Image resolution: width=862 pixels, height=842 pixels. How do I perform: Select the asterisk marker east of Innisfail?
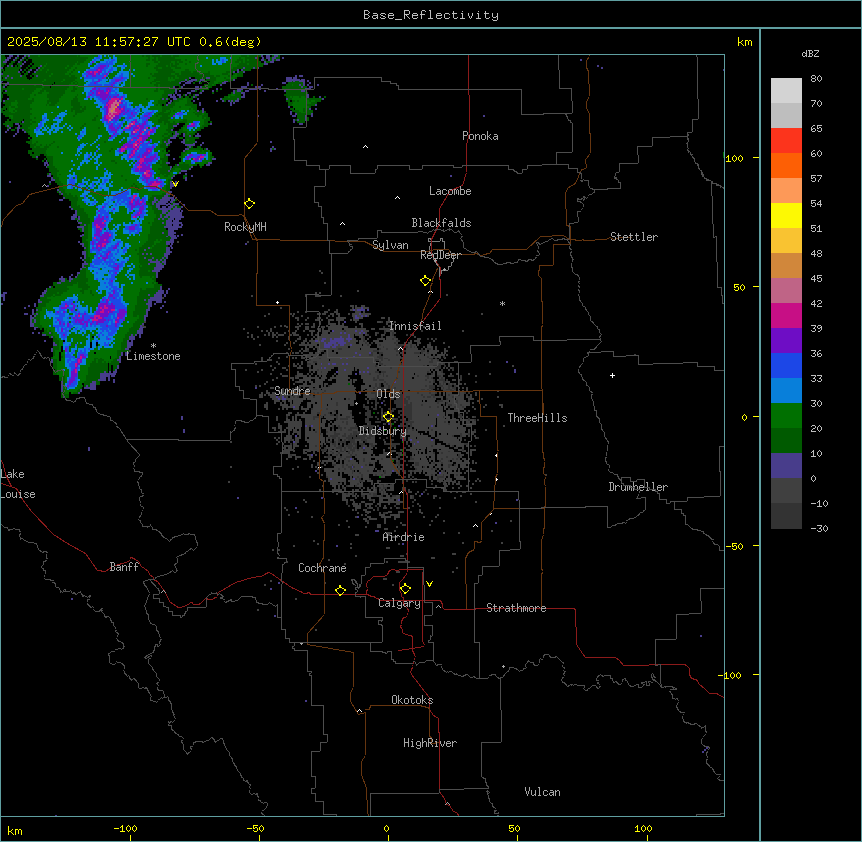click(502, 303)
